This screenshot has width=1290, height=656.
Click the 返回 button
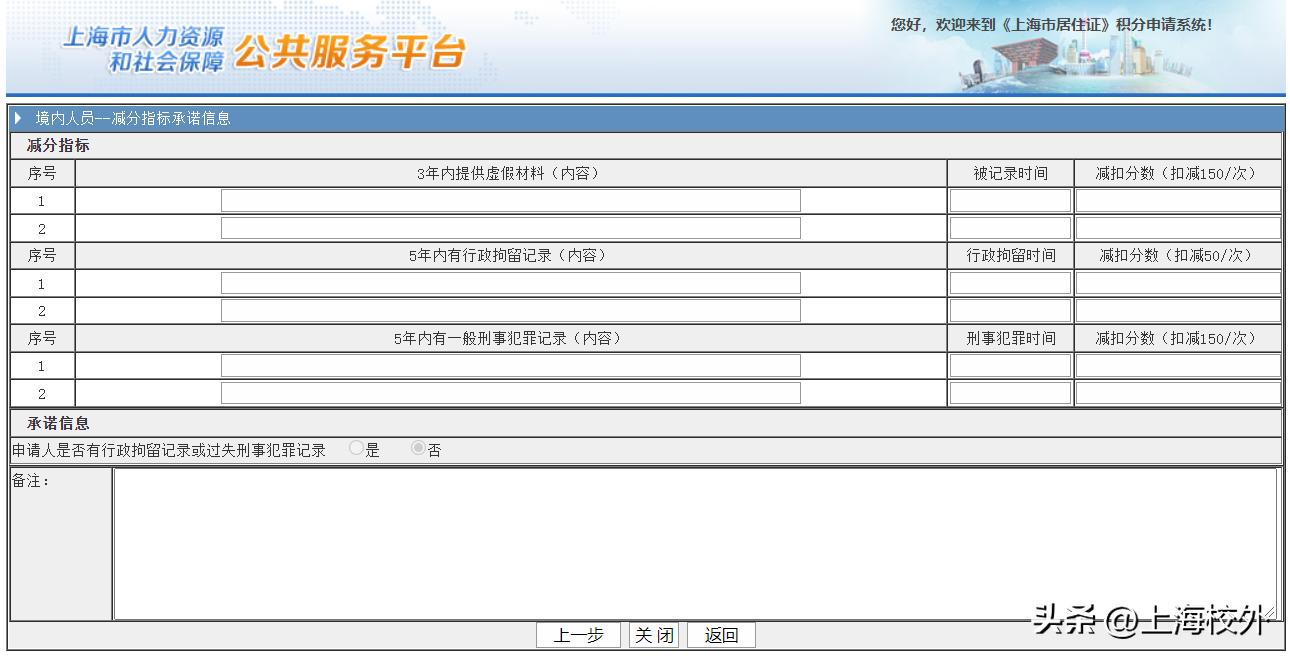[721, 635]
